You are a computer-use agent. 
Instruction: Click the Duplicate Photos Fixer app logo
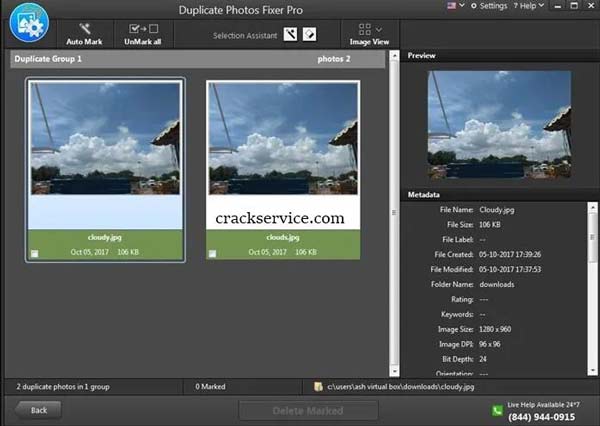pos(30,23)
